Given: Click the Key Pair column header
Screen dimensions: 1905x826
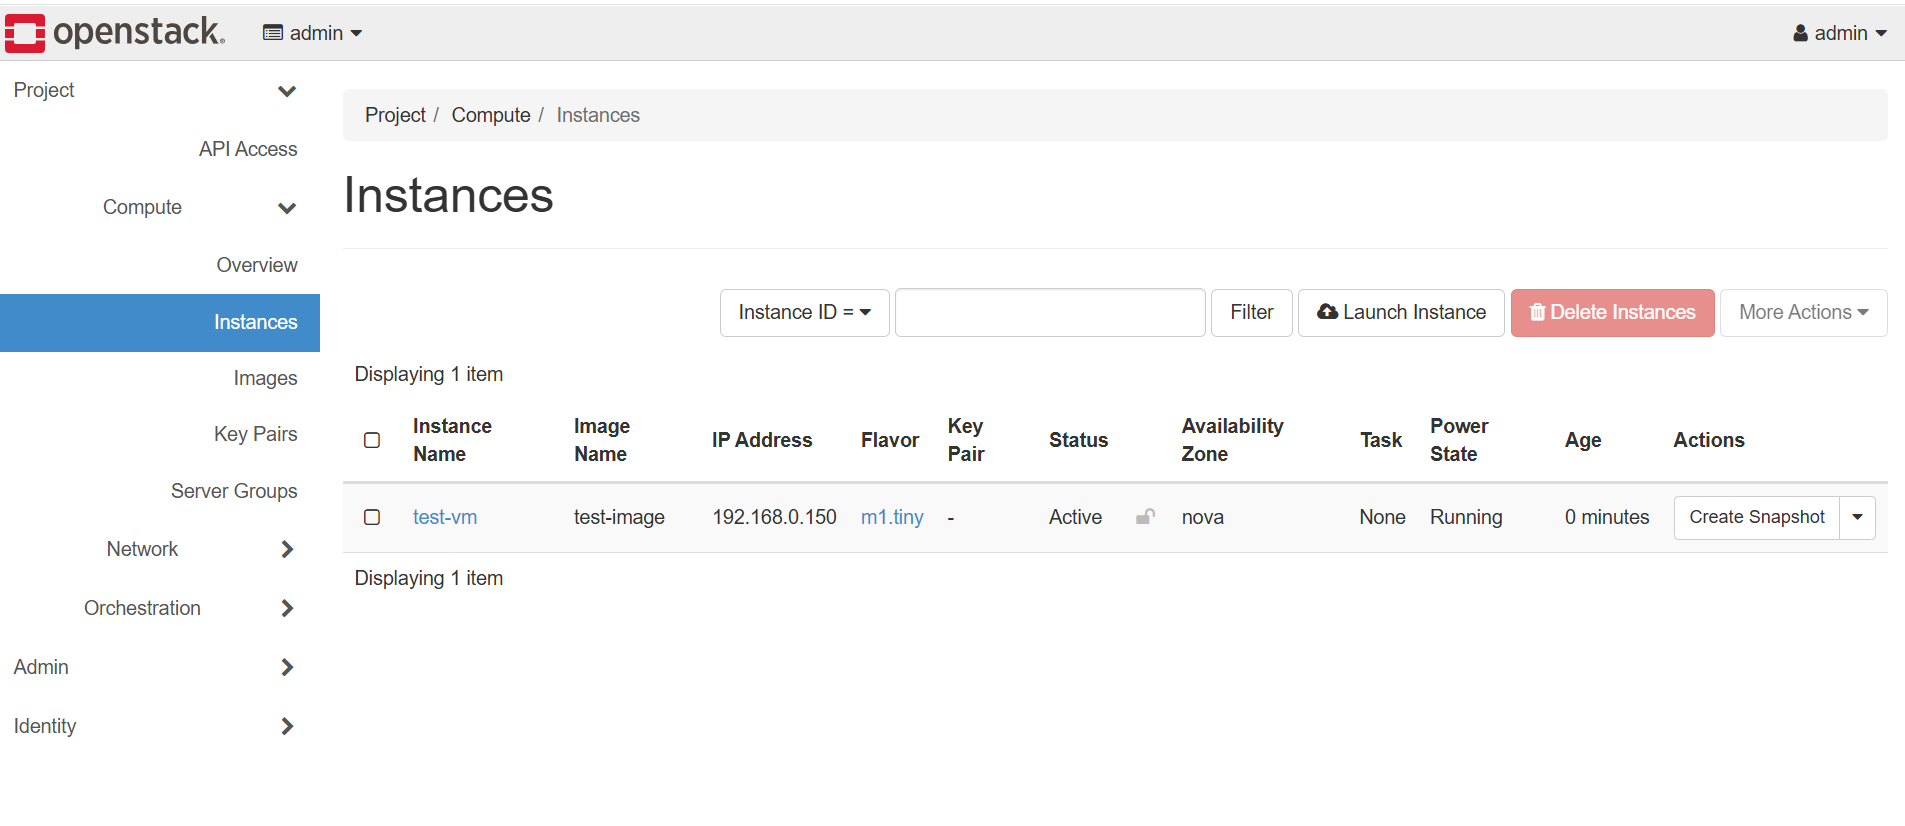Looking at the screenshot, I should pos(966,440).
